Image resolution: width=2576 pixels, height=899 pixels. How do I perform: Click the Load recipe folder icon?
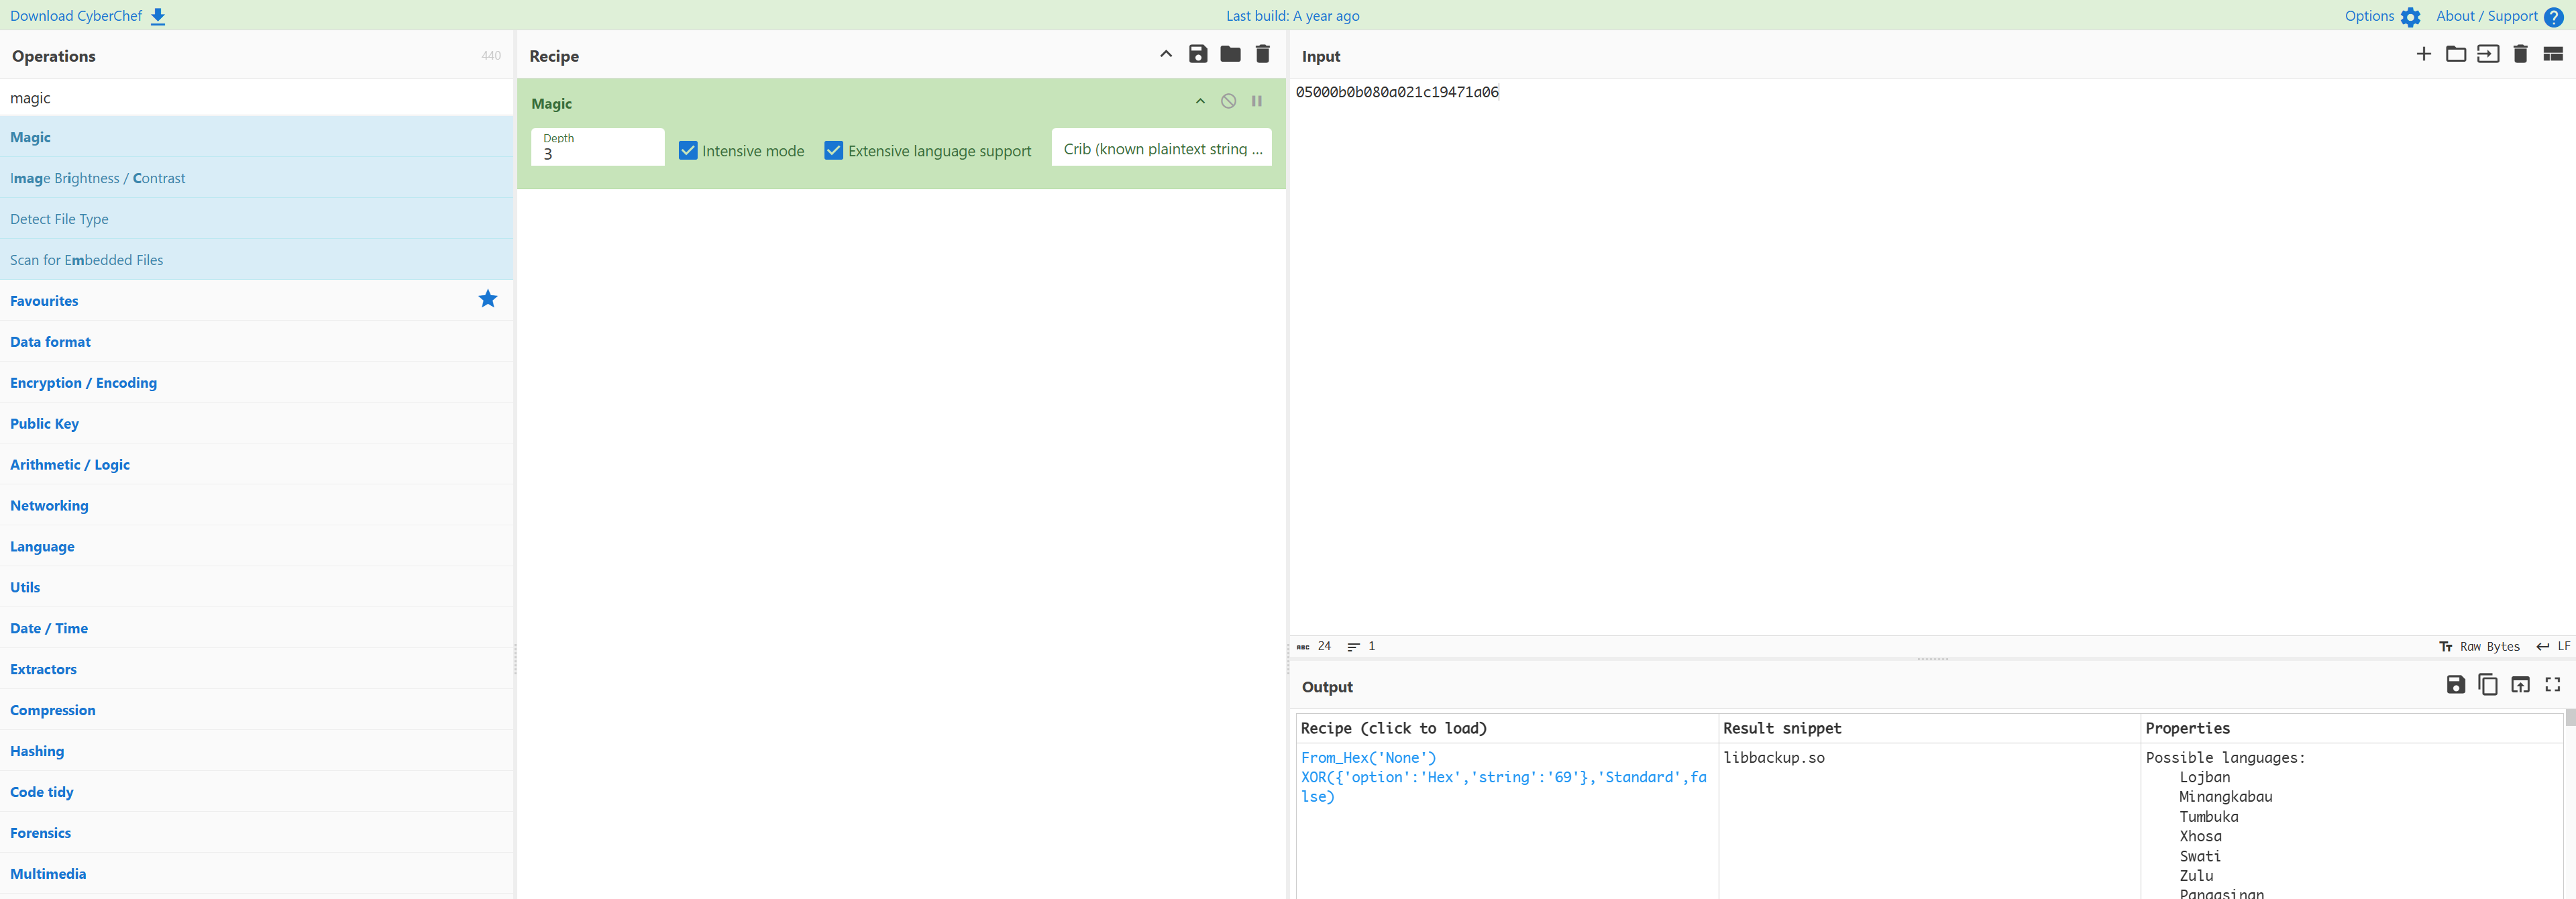tap(1230, 54)
